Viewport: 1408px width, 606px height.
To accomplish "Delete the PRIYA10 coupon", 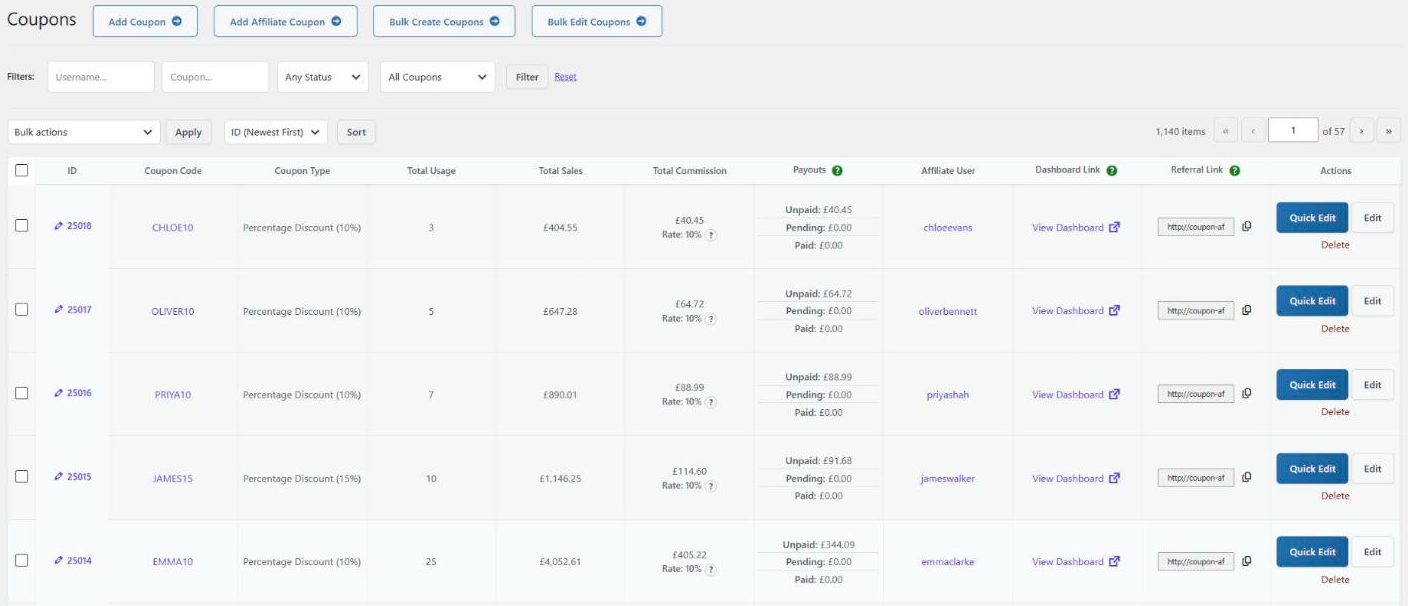I will click(x=1335, y=412).
